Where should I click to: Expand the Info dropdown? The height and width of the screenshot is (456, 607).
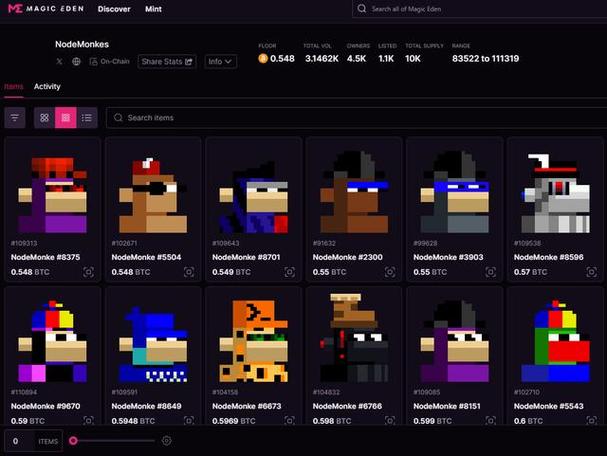tap(220, 62)
